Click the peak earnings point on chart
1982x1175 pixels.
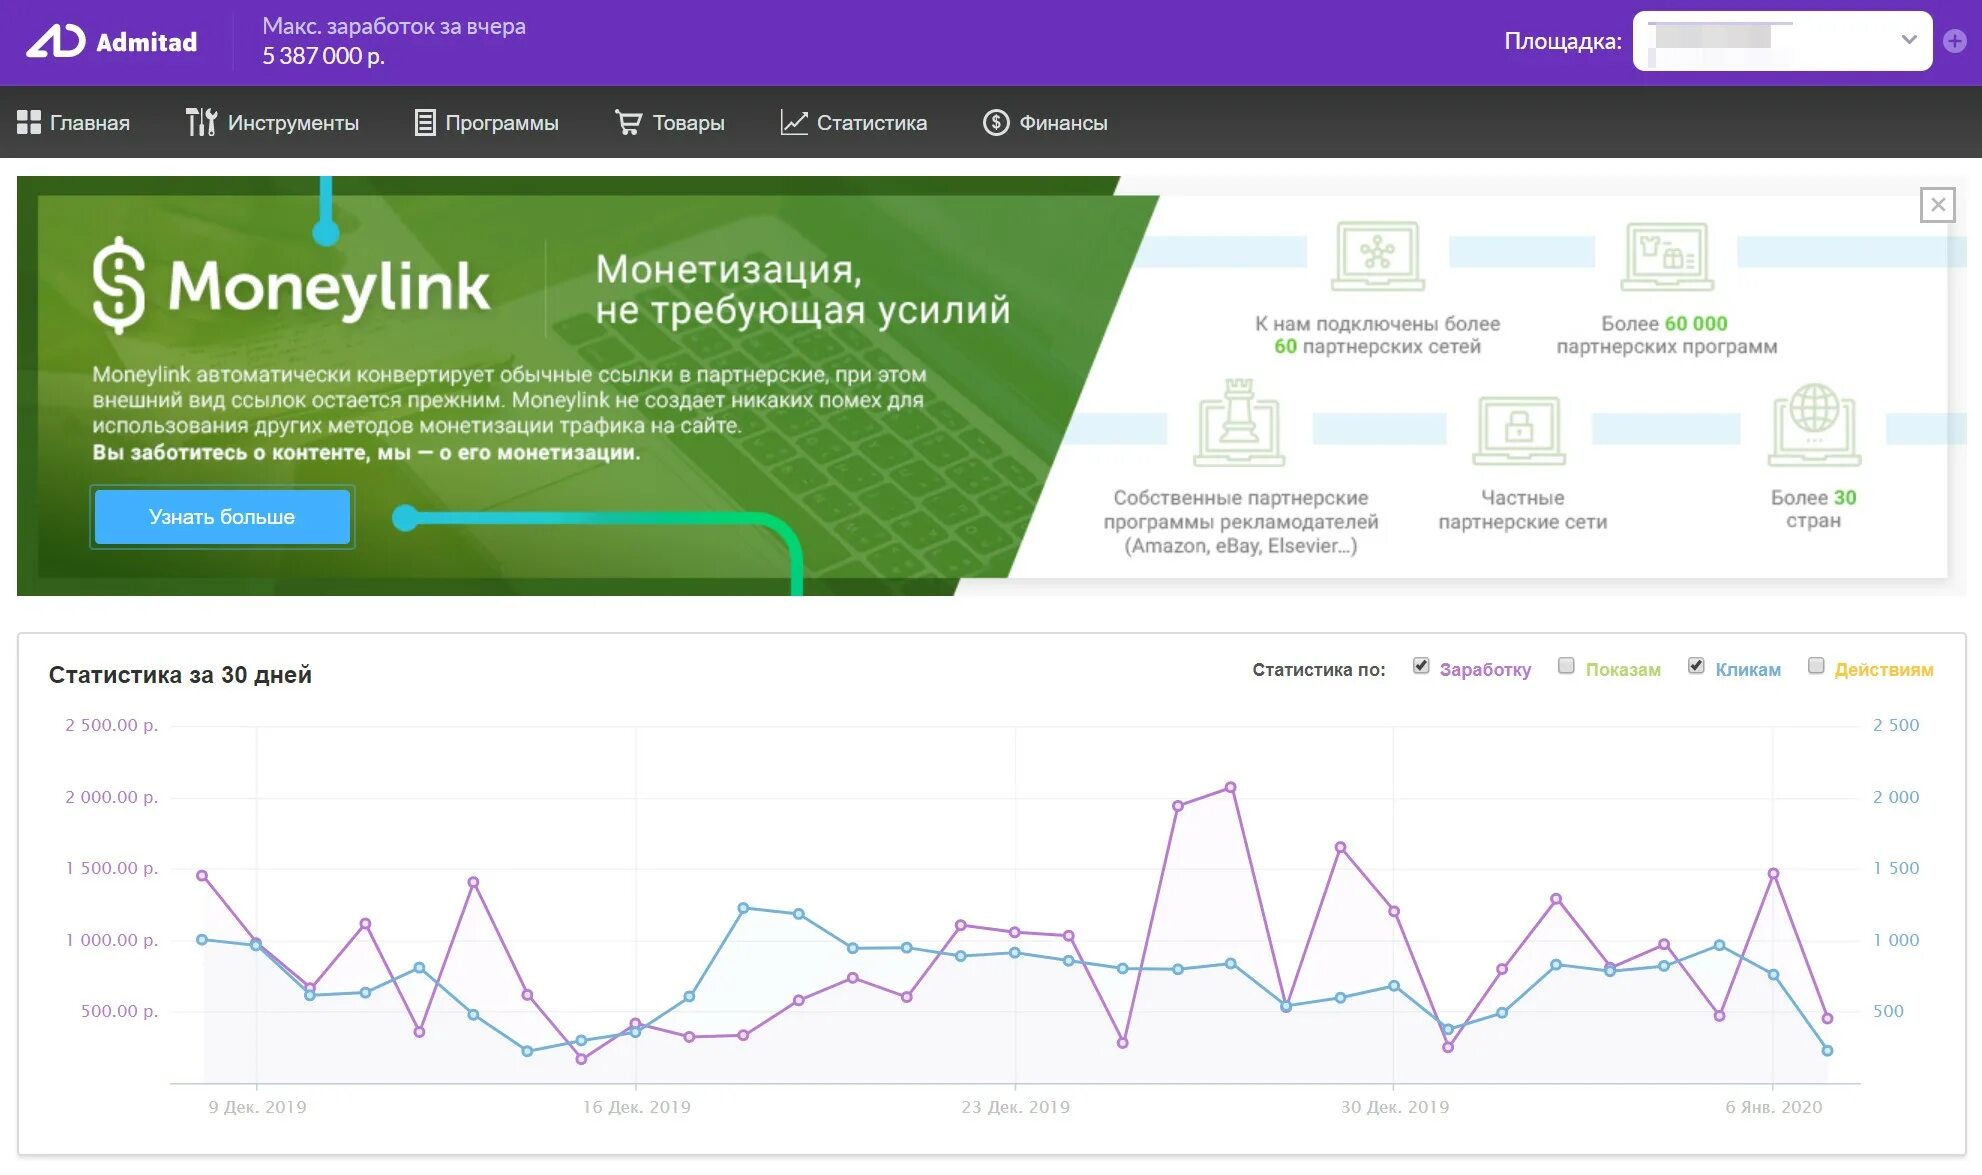click(x=1230, y=788)
